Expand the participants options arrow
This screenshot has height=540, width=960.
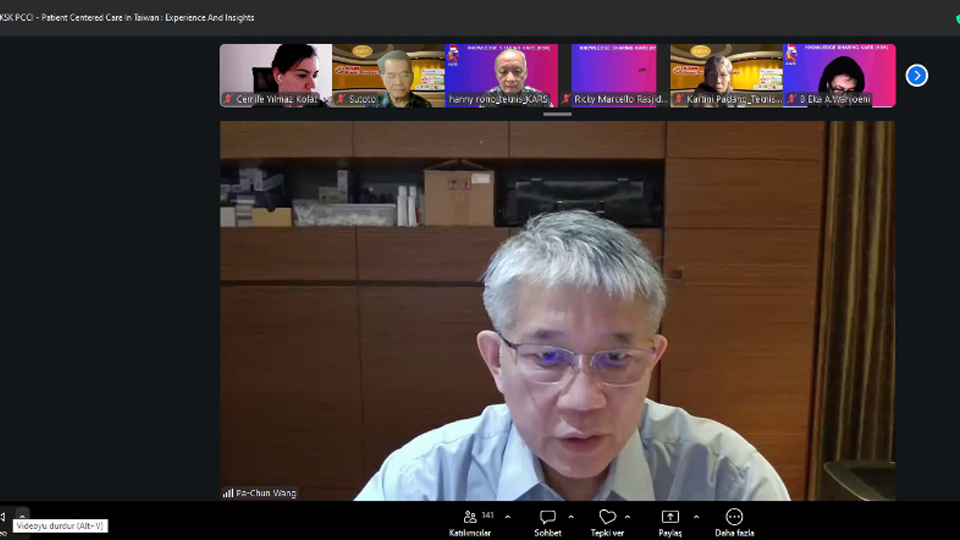click(x=508, y=517)
